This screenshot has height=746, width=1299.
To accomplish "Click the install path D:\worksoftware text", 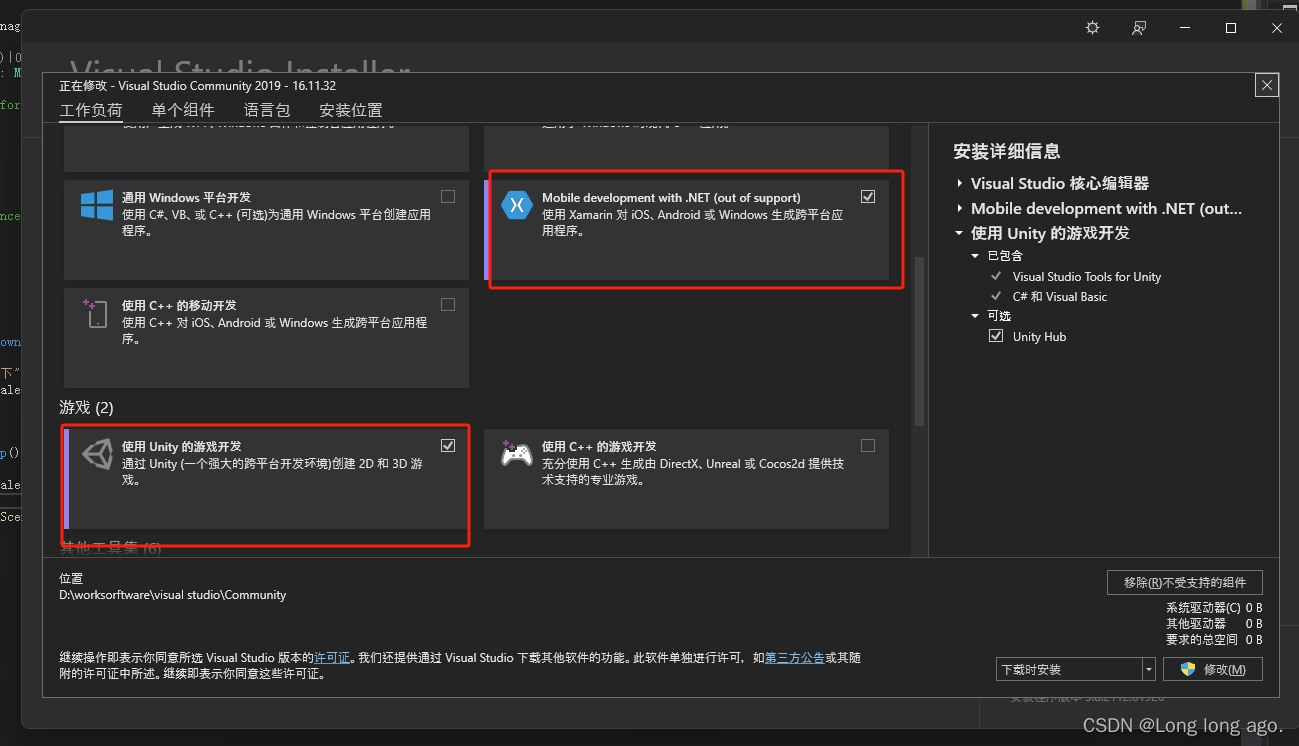I will coord(173,595).
